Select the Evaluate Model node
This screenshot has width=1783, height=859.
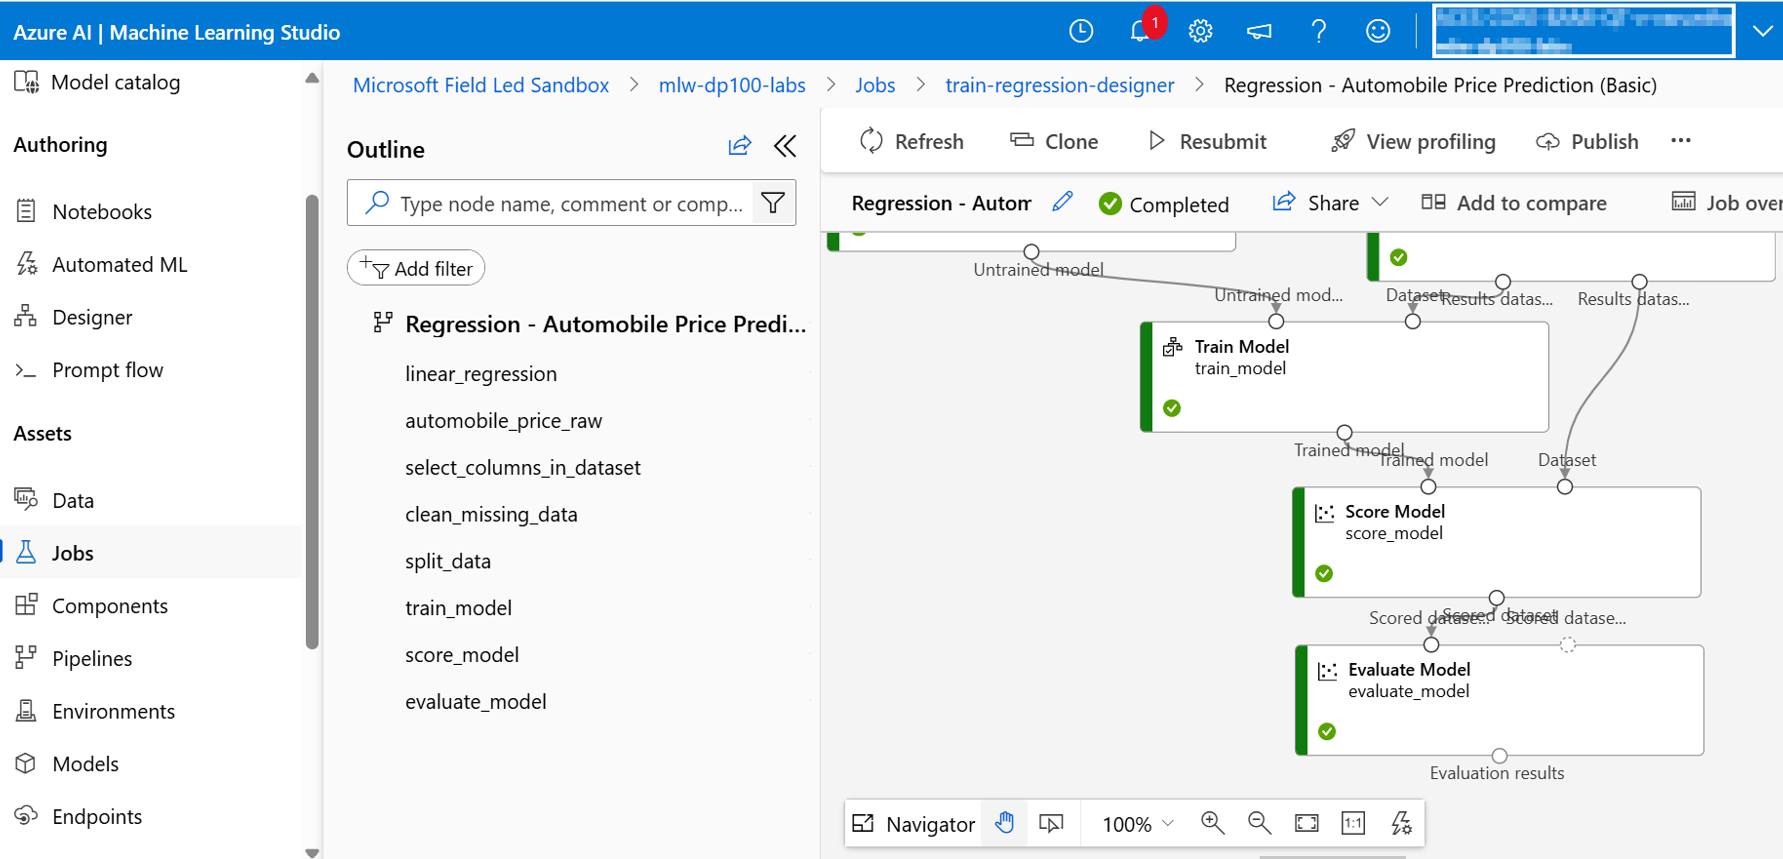1499,700
